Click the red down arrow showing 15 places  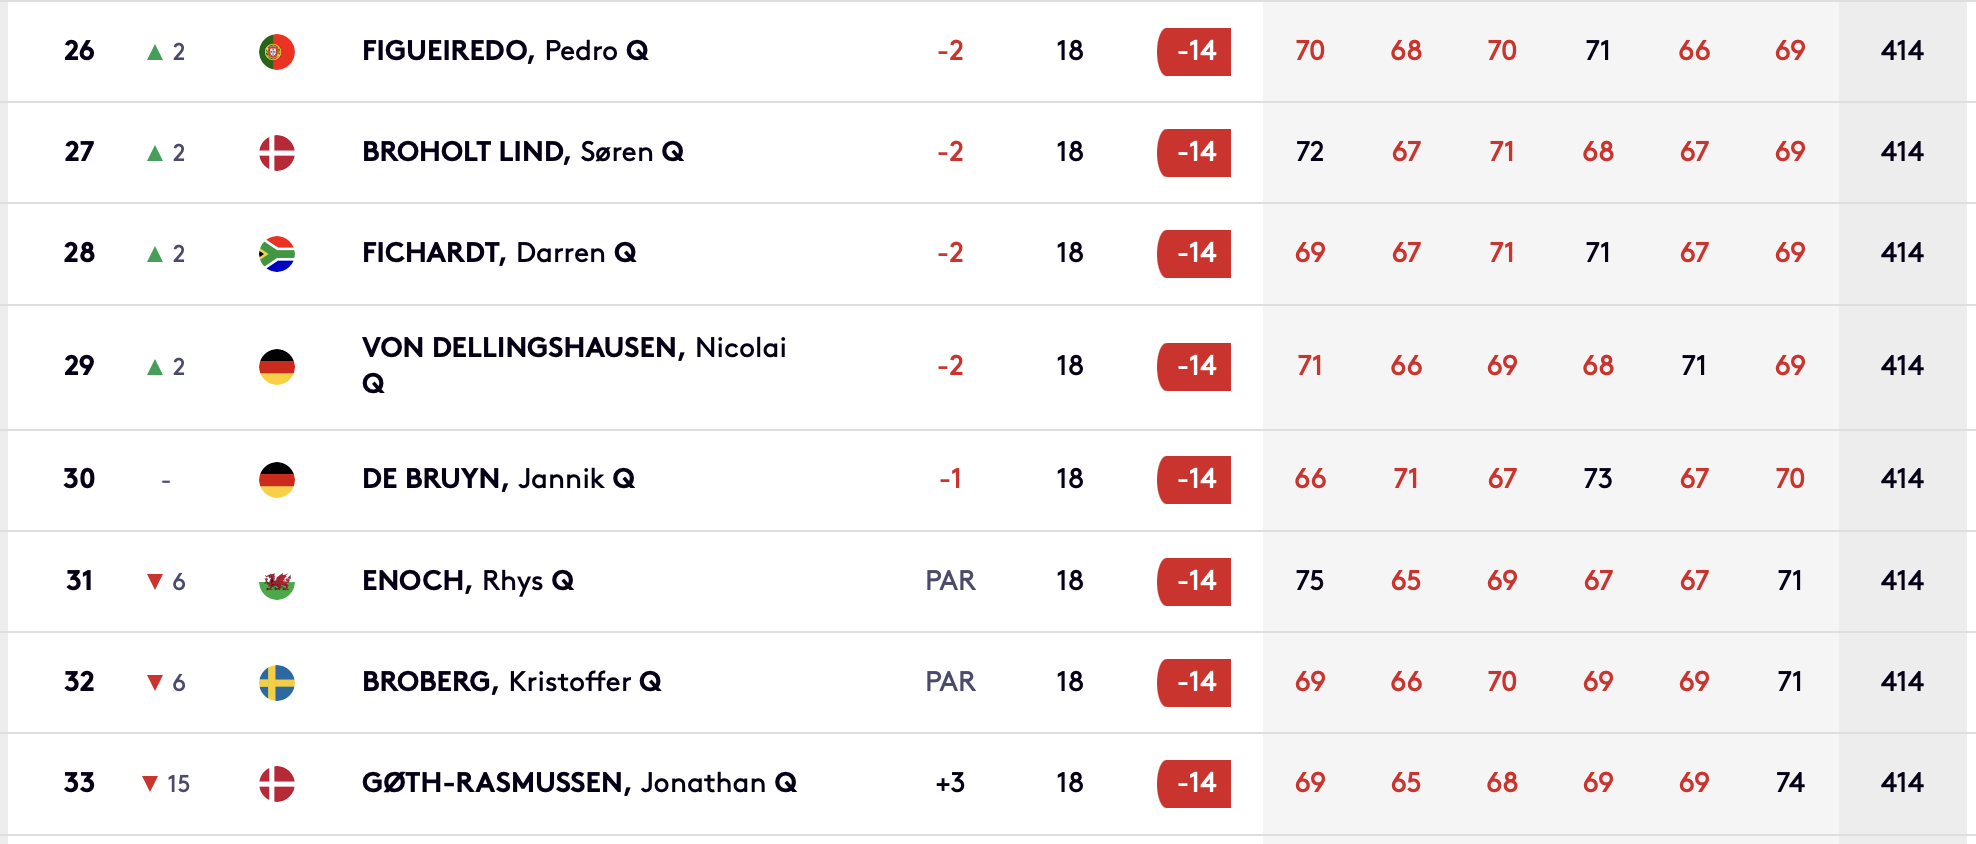150,783
